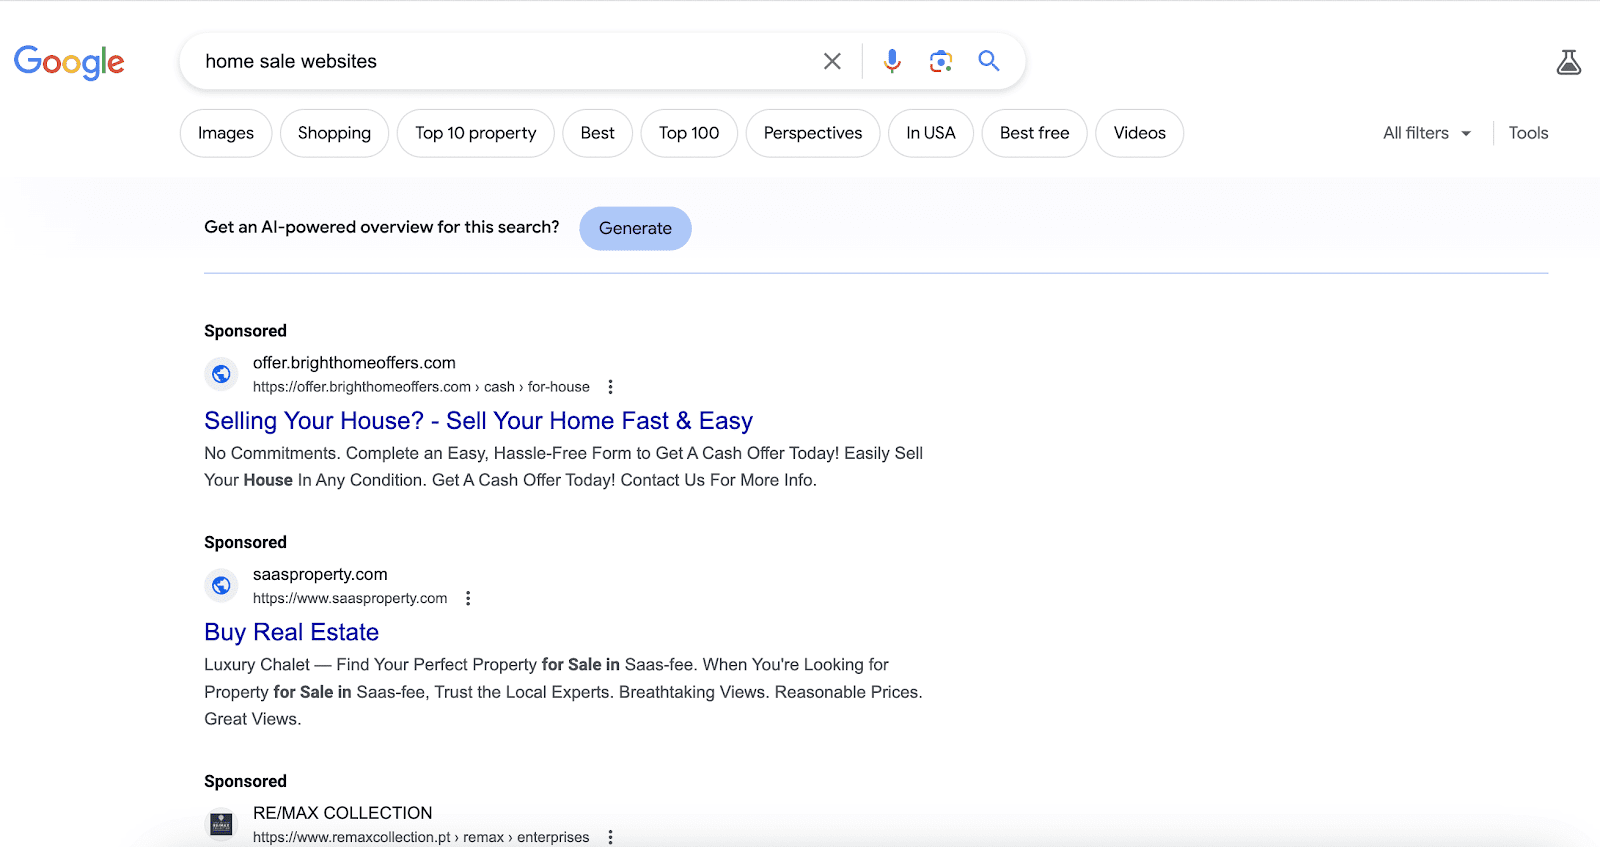Open the Tools options

pyautogui.click(x=1528, y=133)
